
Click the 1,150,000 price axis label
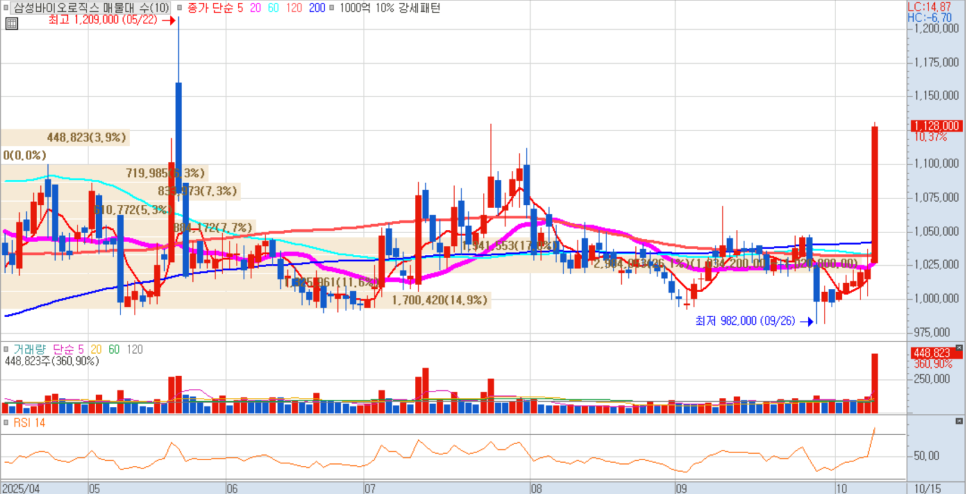[936, 96]
